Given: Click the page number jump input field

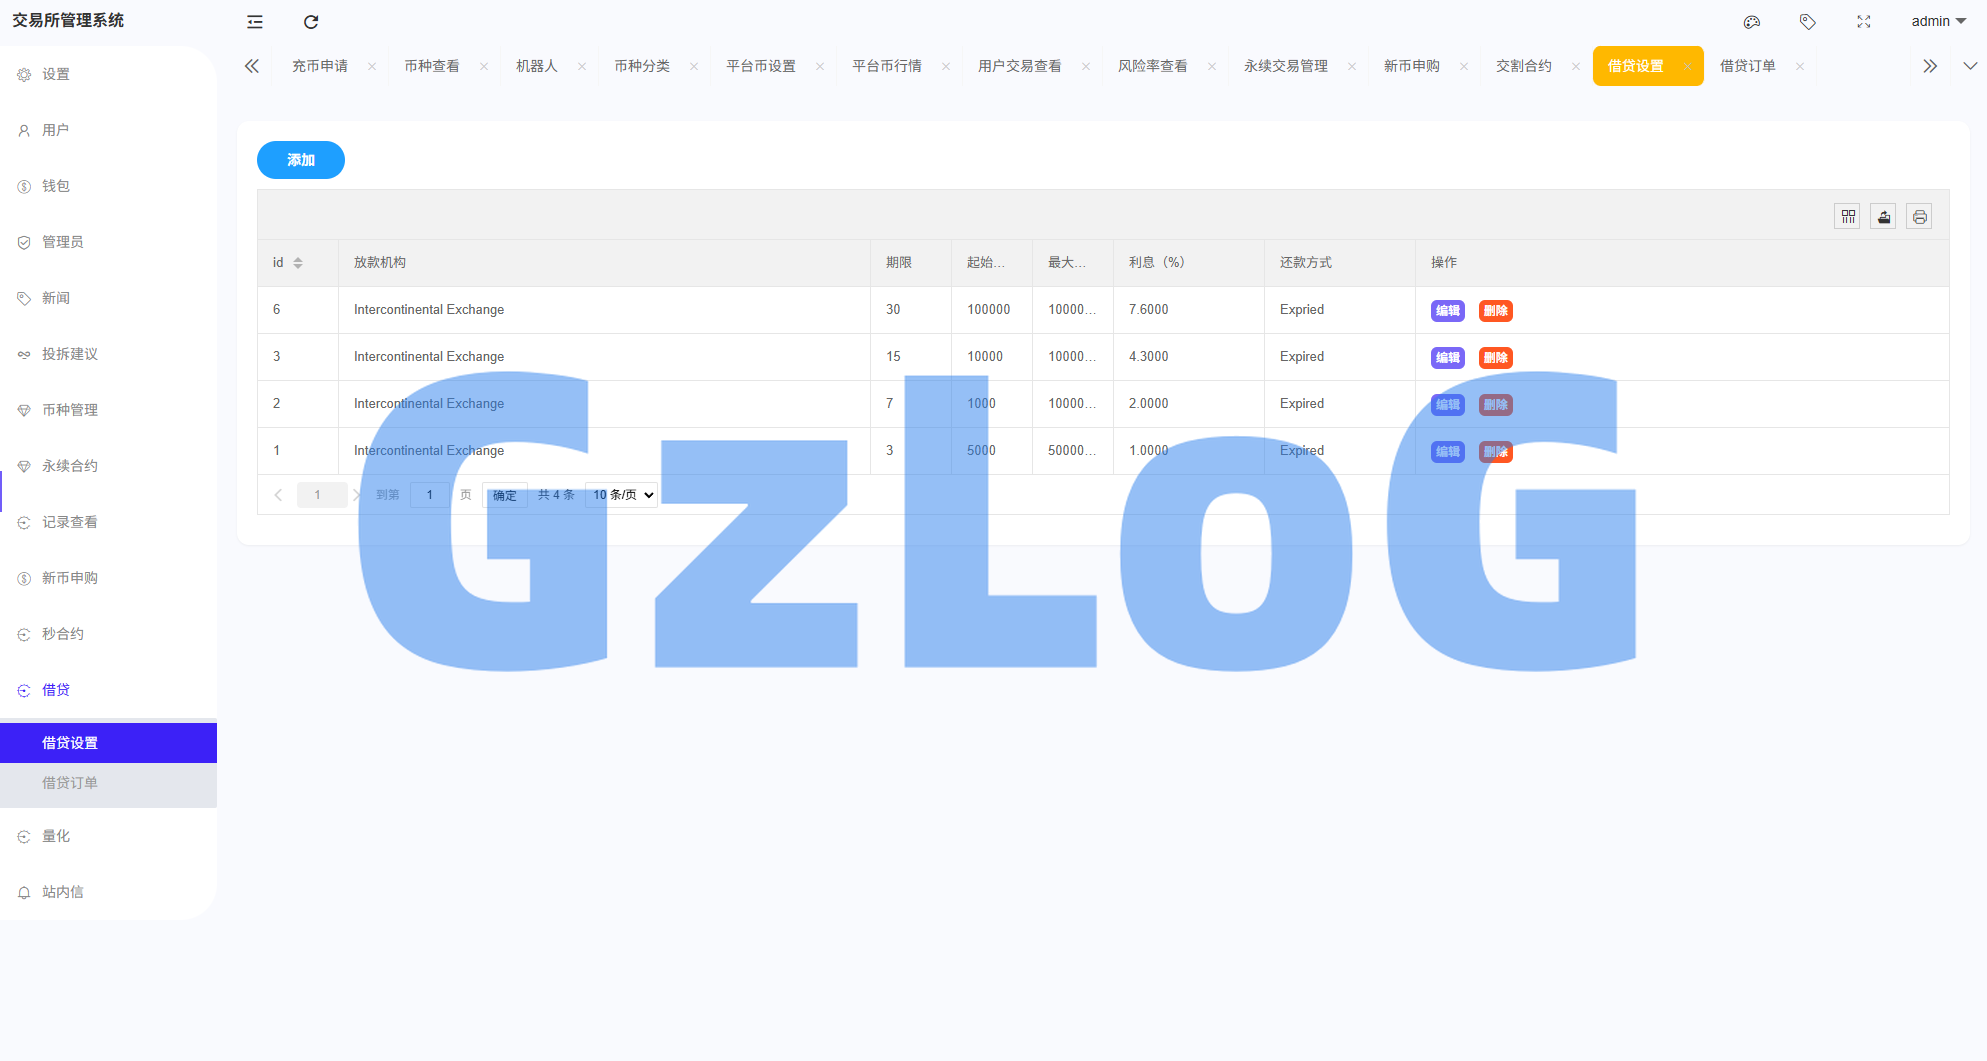Looking at the screenshot, I should (x=430, y=495).
